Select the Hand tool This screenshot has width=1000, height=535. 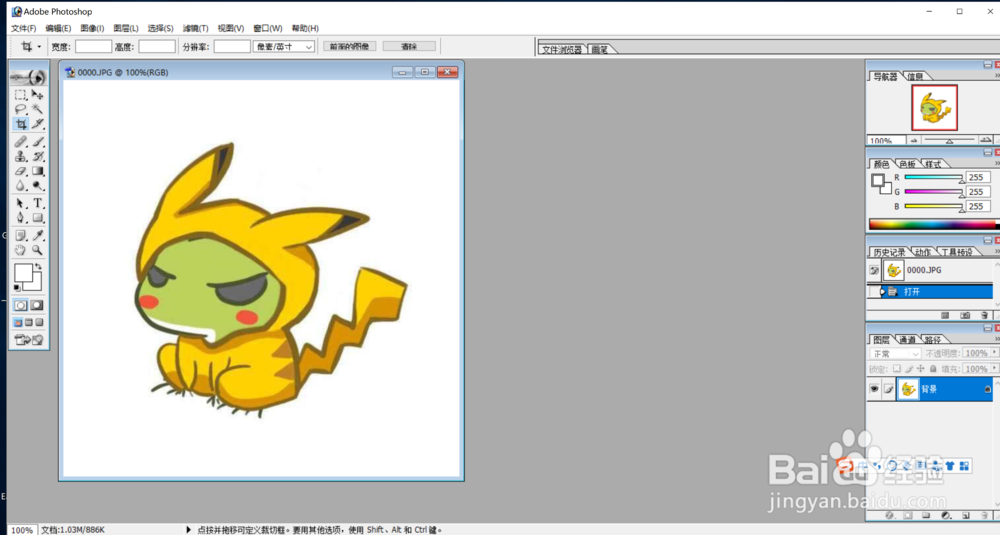tap(20, 251)
